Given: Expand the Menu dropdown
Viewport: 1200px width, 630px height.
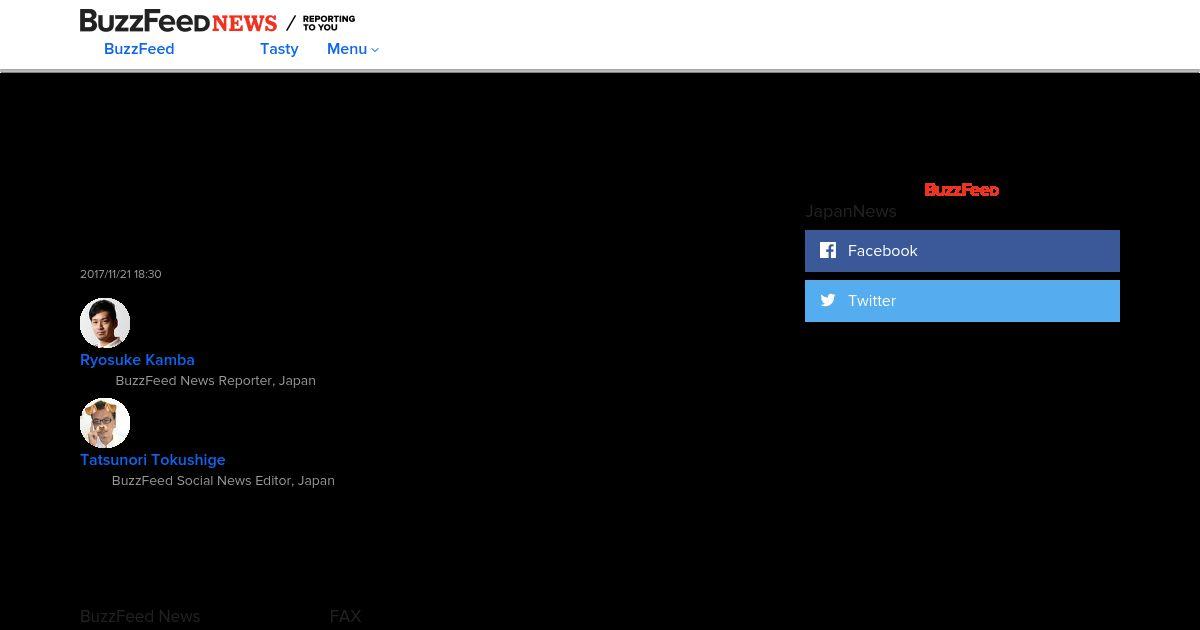Looking at the screenshot, I should pyautogui.click(x=353, y=49).
